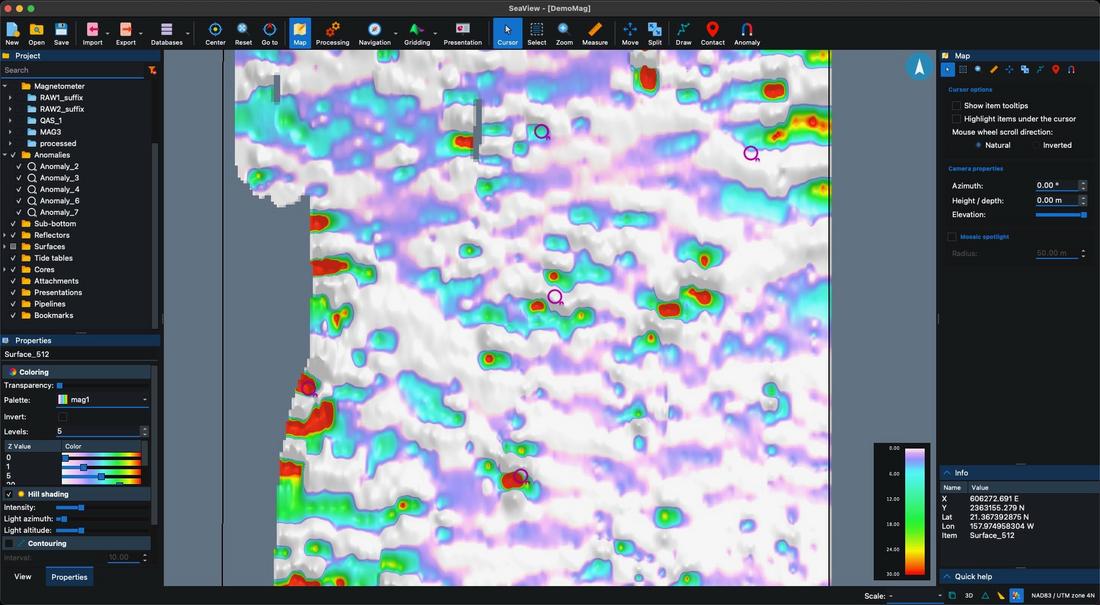Activate the Cursor tool in the top toolbar
Image resolution: width=1100 pixels, height=605 pixels.
(x=507, y=33)
